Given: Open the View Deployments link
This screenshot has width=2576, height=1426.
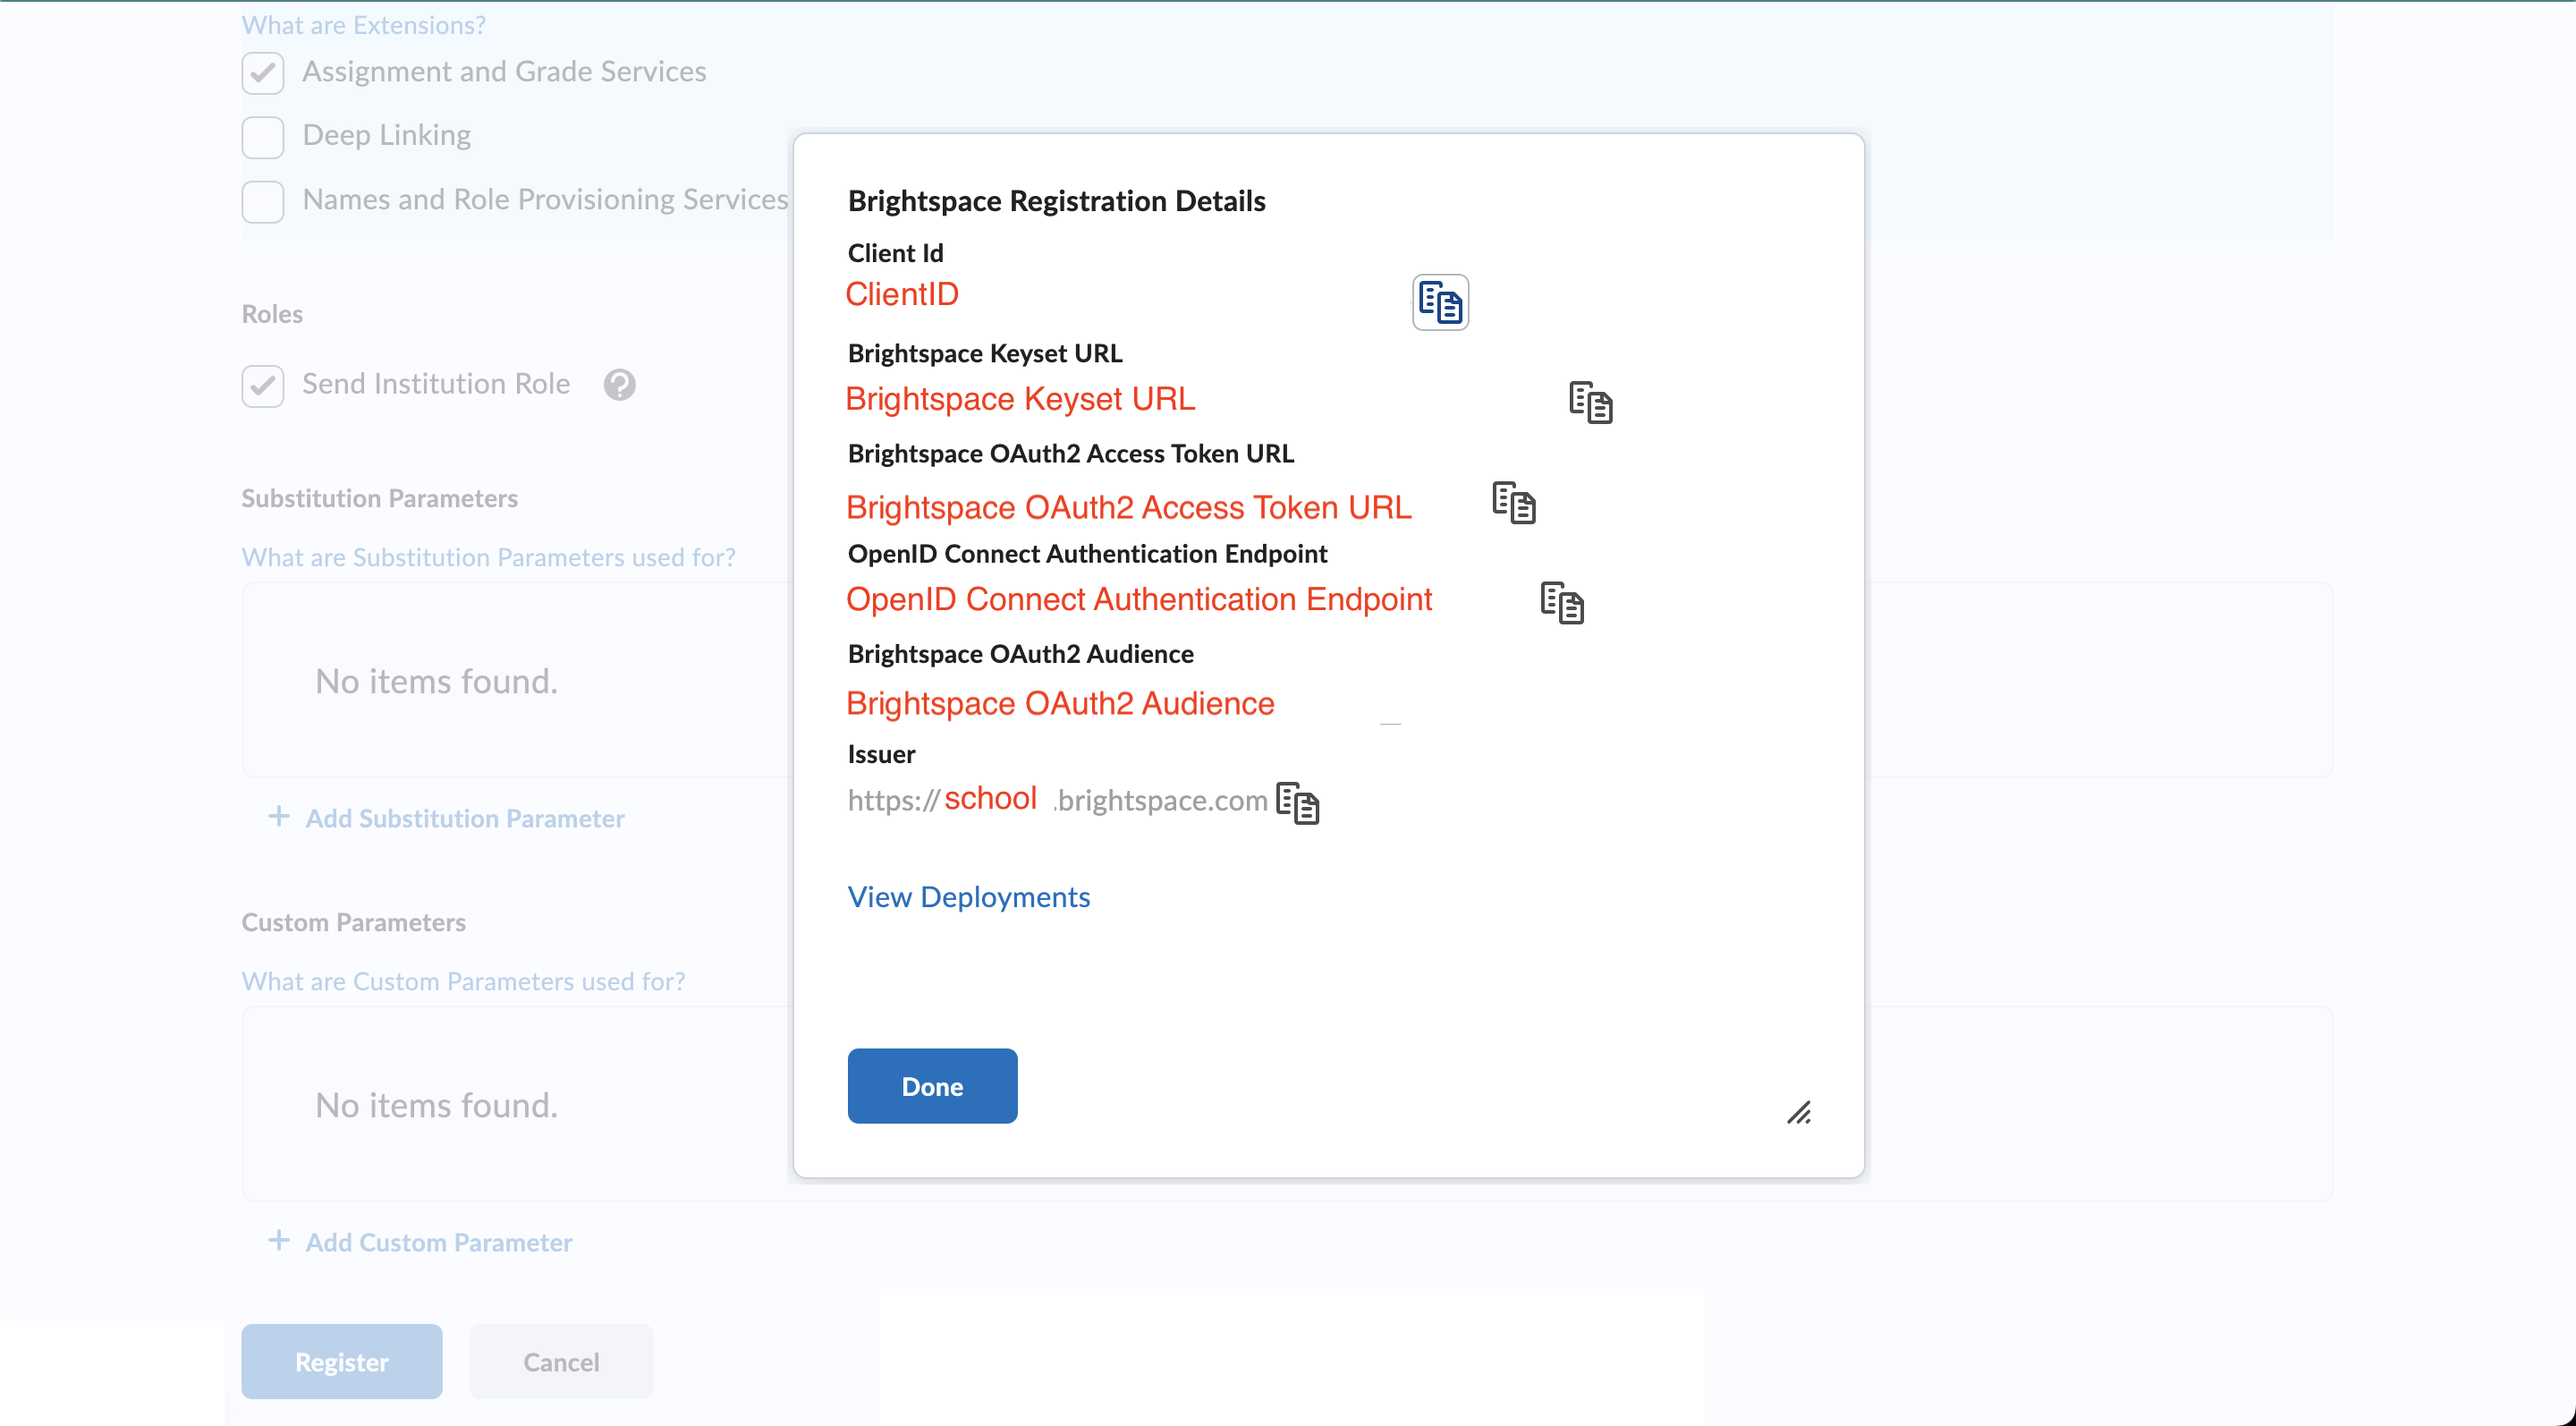Looking at the screenshot, I should pos(968,897).
